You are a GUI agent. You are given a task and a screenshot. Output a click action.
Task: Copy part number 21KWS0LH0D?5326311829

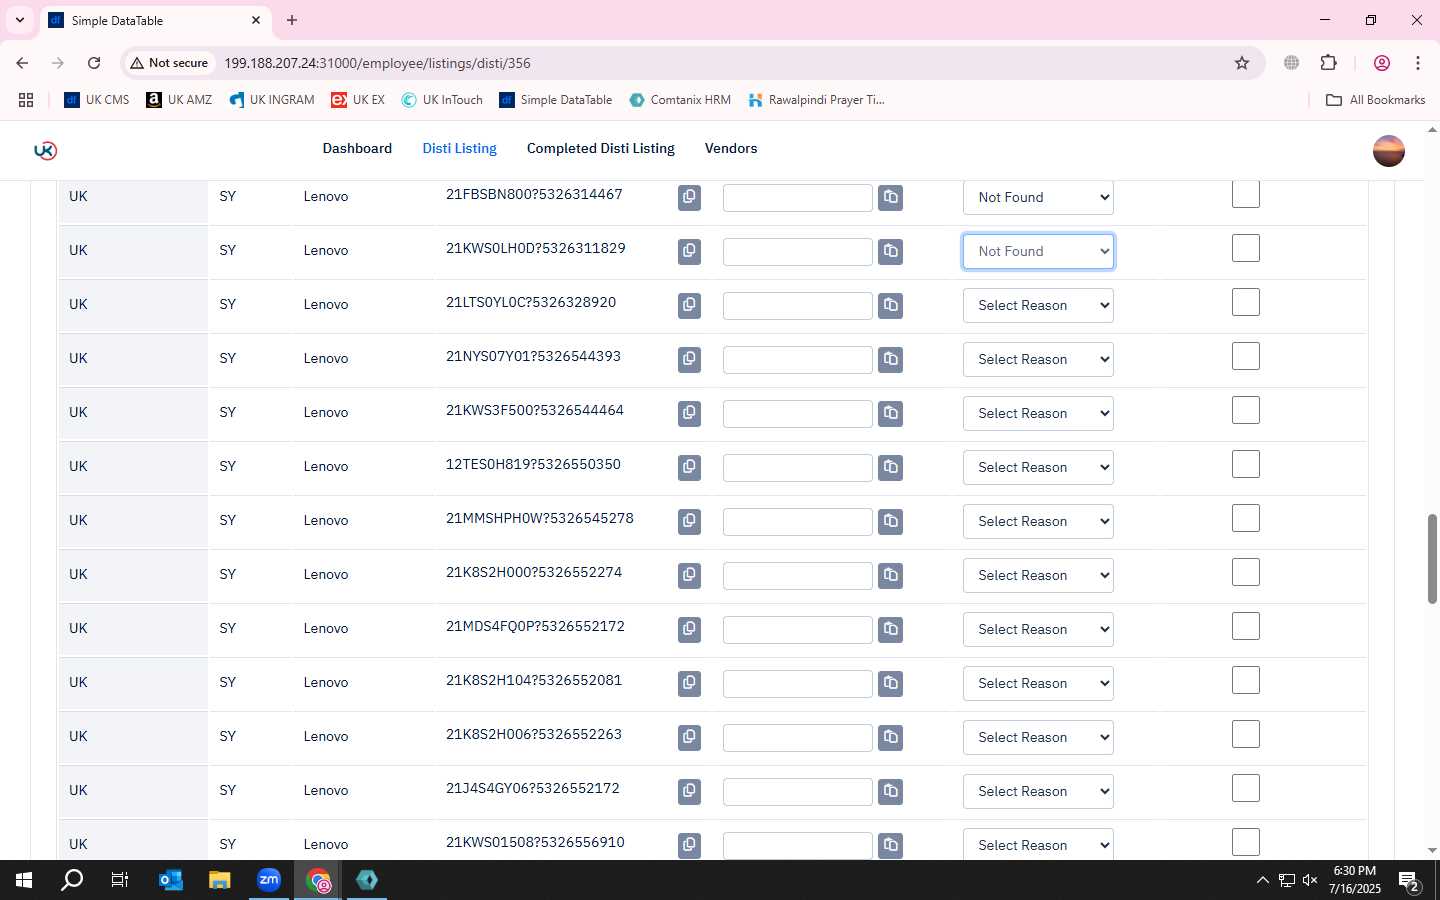(689, 251)
